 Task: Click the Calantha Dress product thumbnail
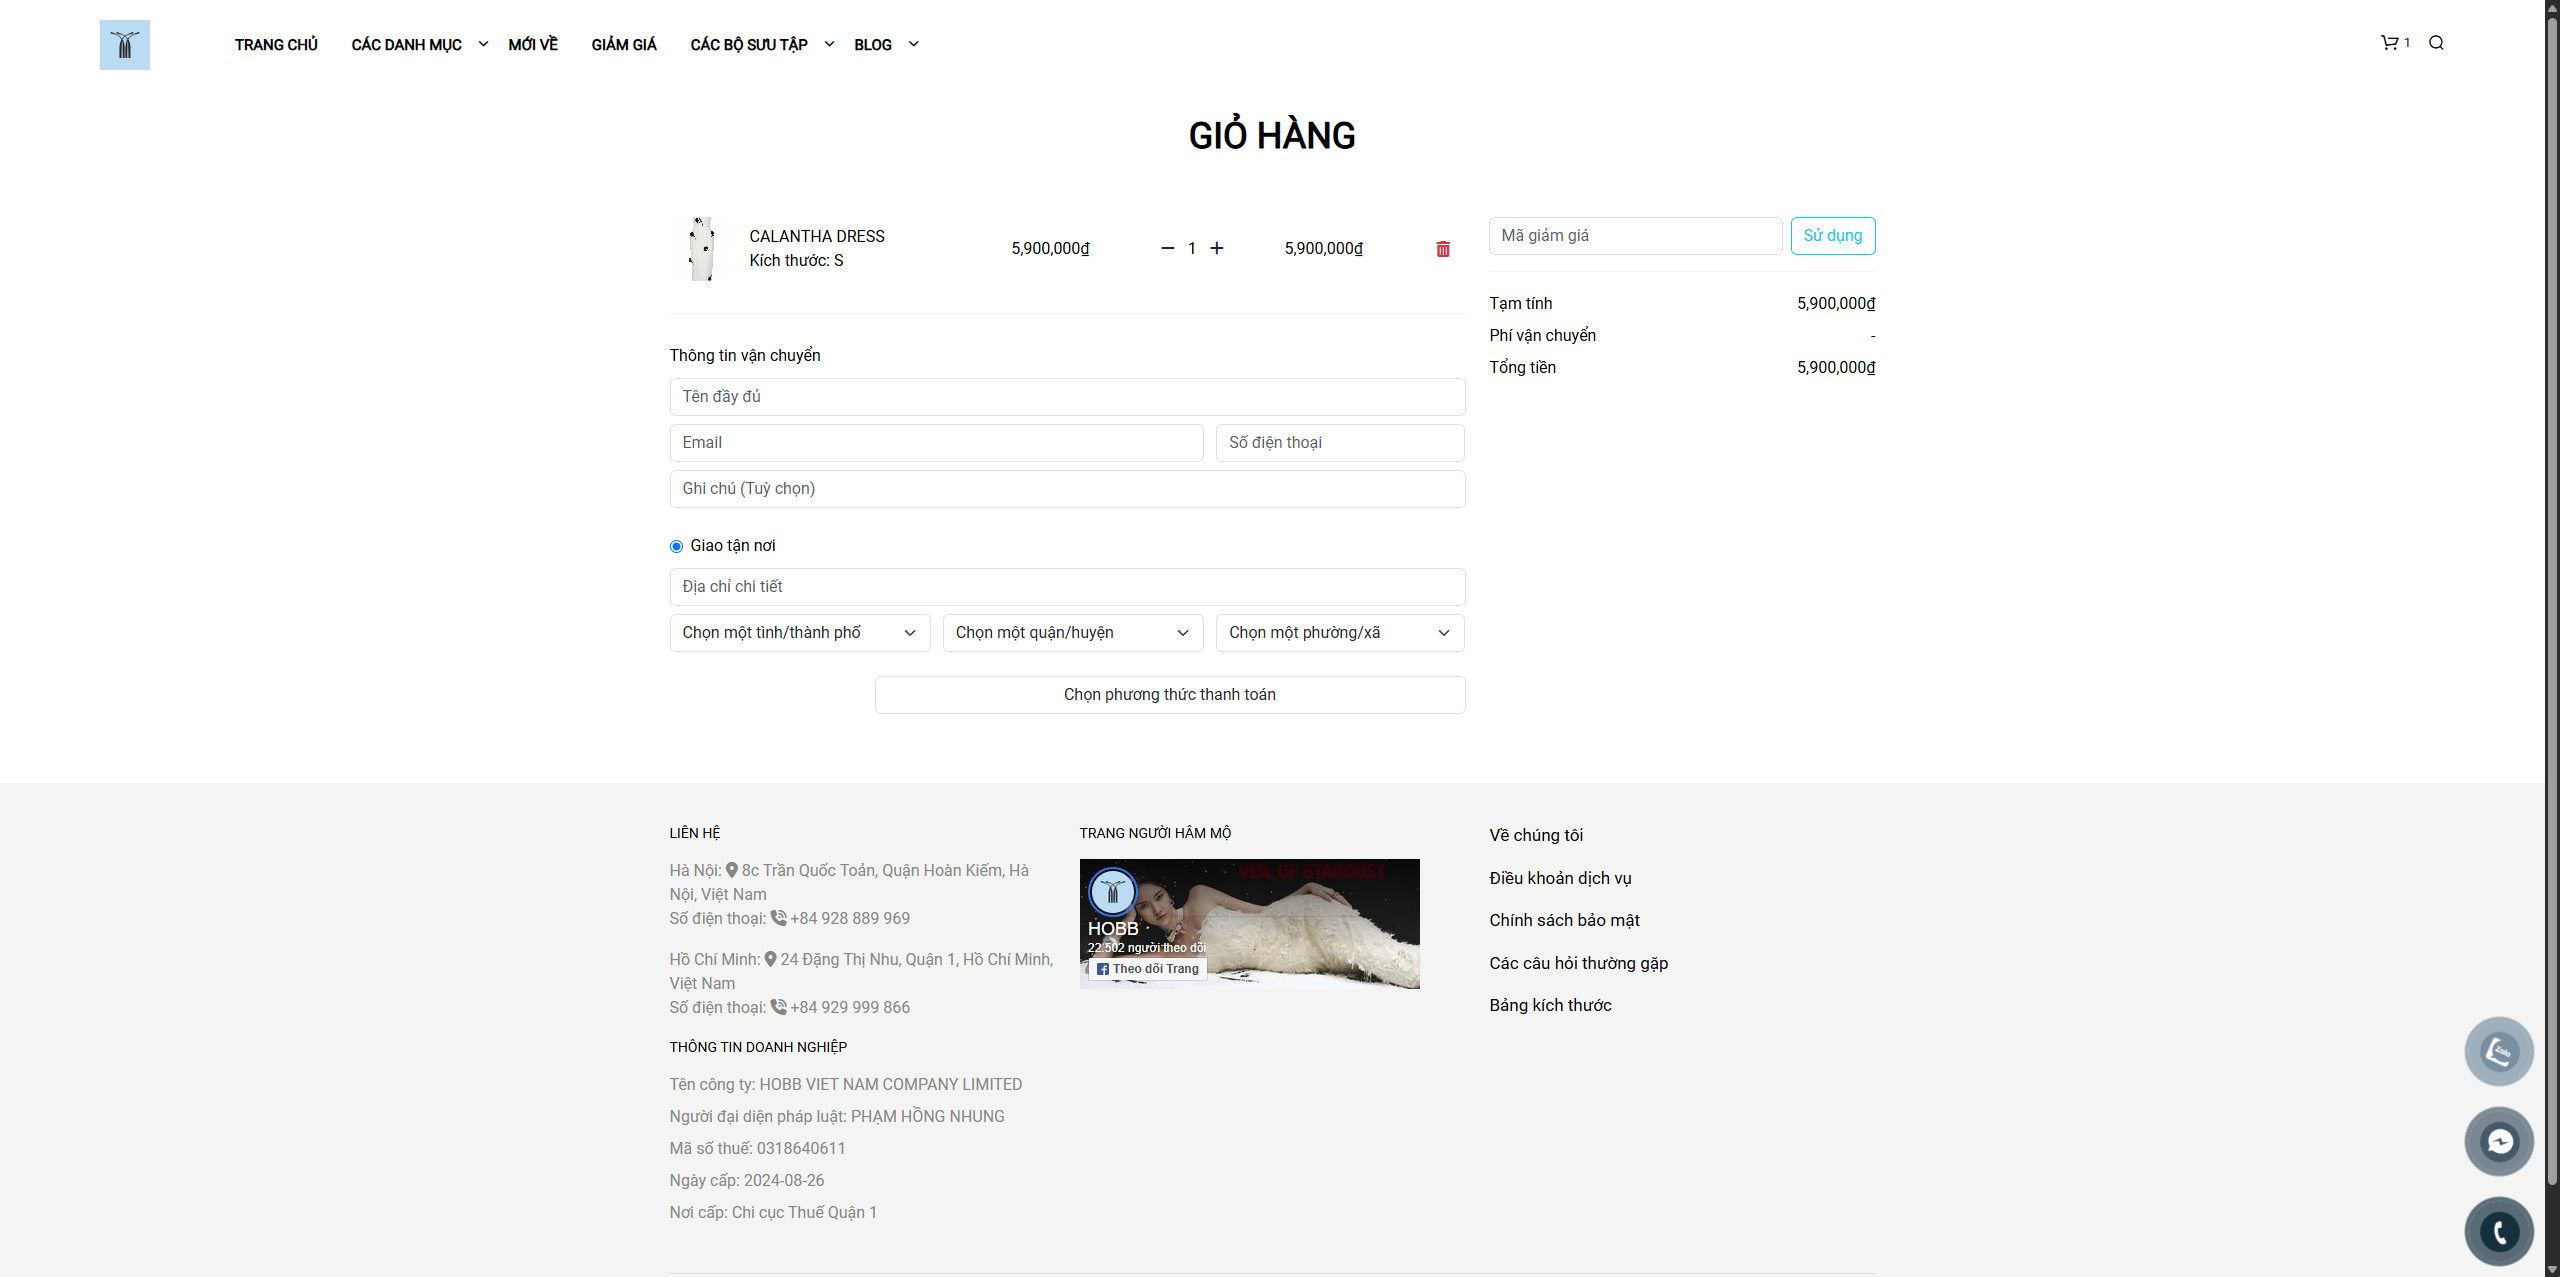pyautogui.click(x=702, y=249)
